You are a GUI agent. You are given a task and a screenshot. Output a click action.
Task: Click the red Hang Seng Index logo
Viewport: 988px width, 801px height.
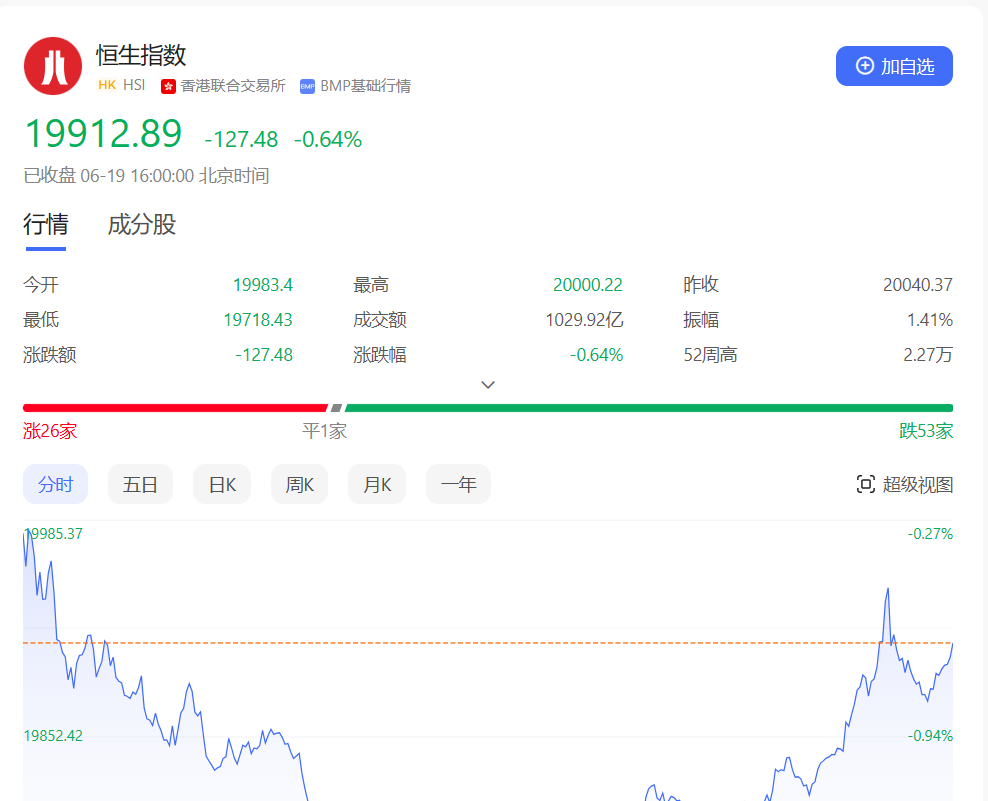point(53,66)
